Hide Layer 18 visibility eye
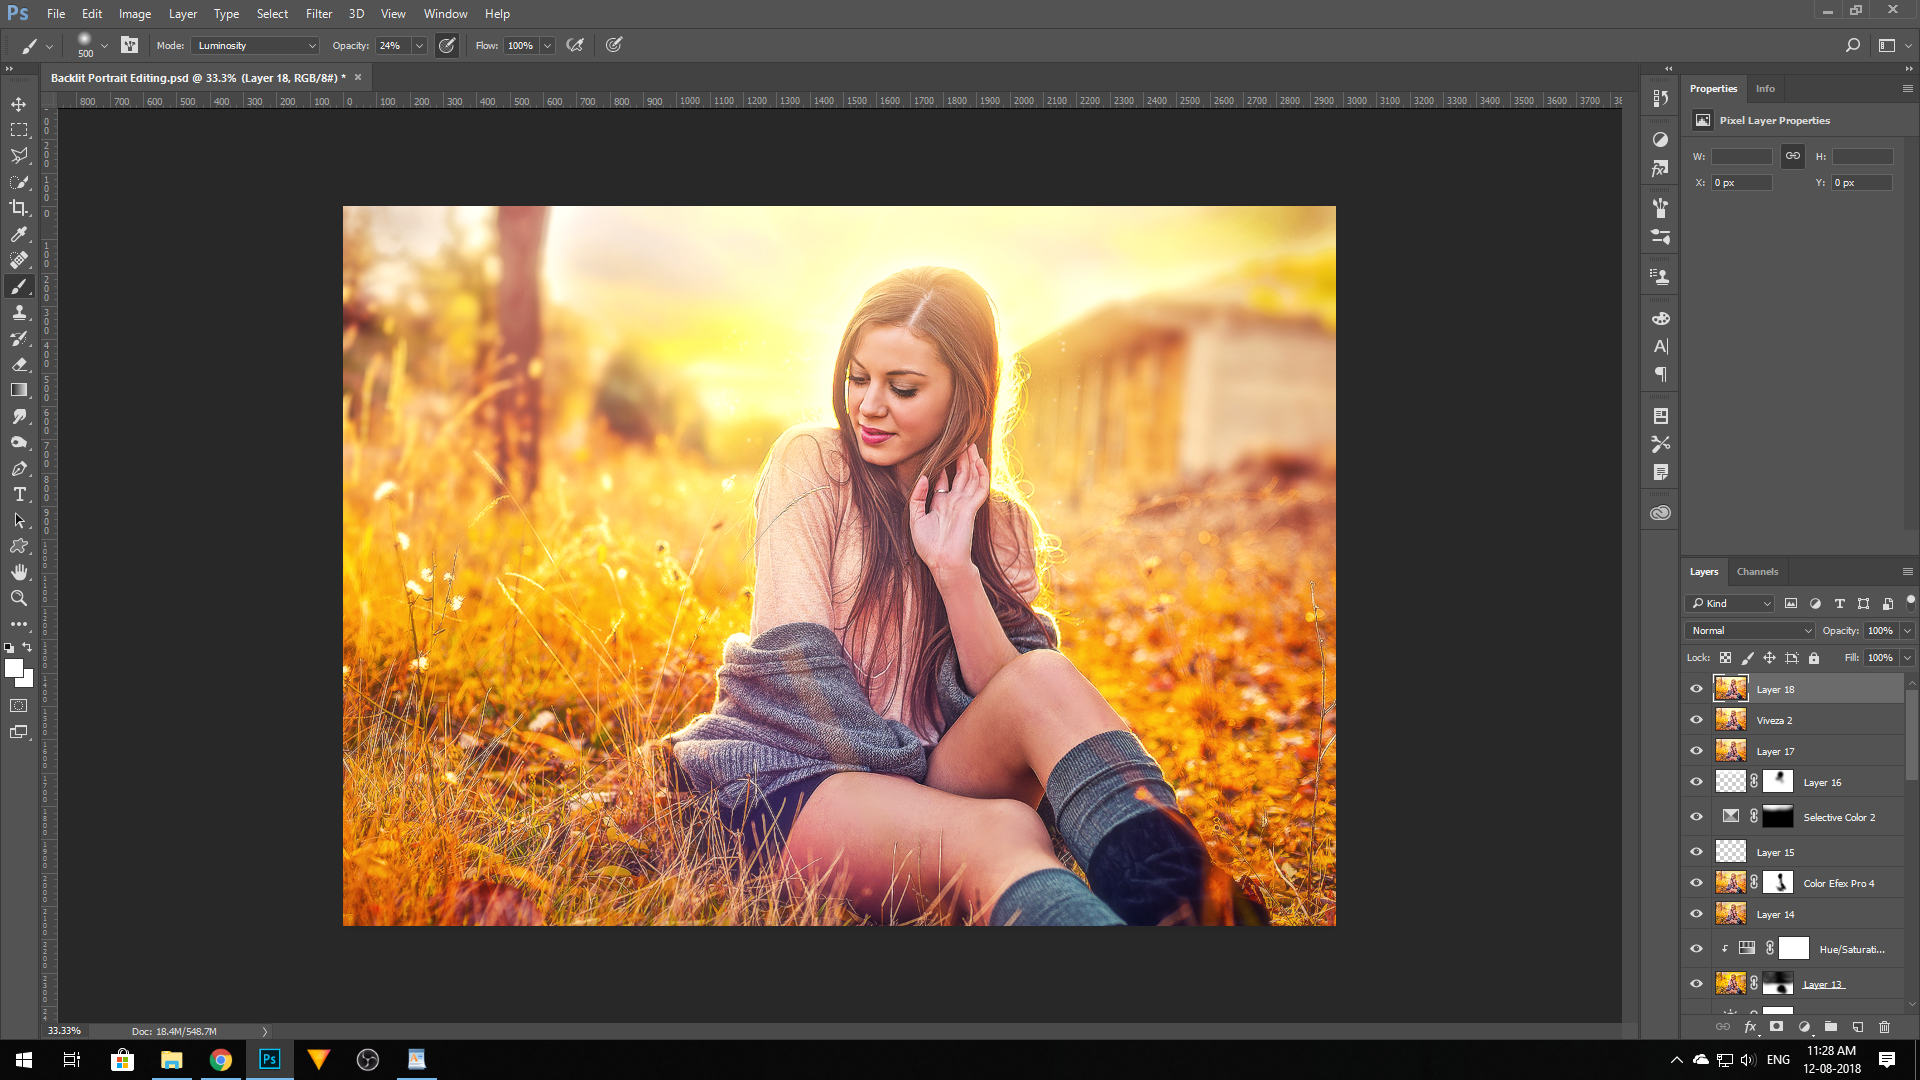 pyautogui.click(x=1696, y=689)
